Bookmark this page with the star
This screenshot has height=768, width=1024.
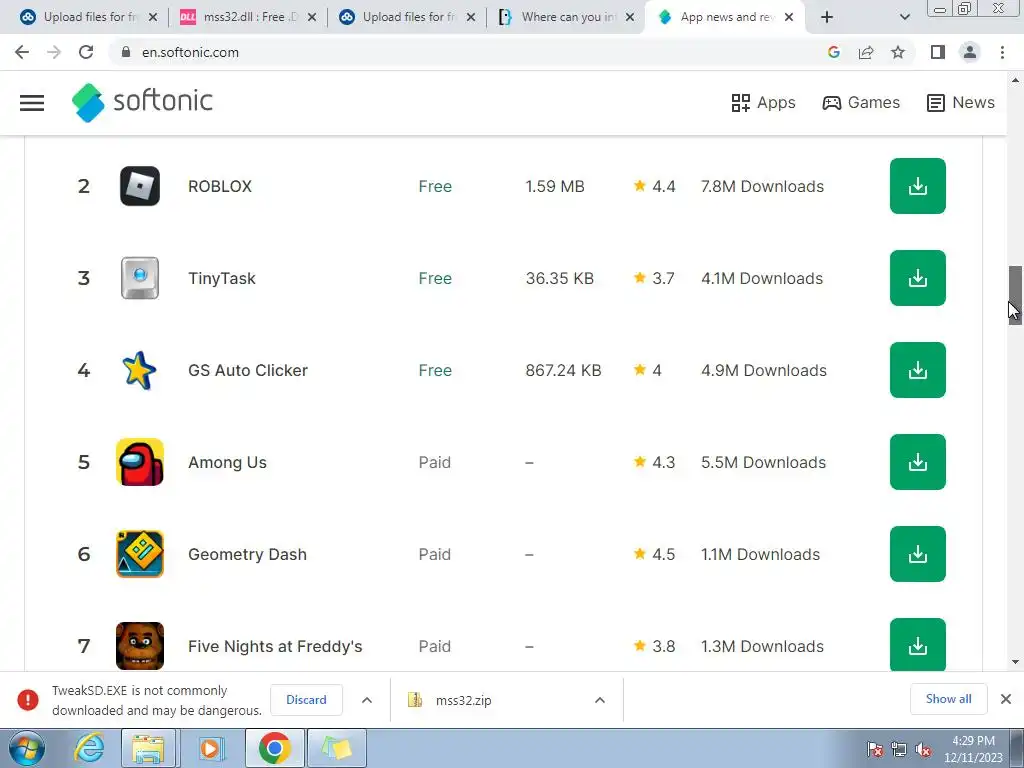[898, 52]
